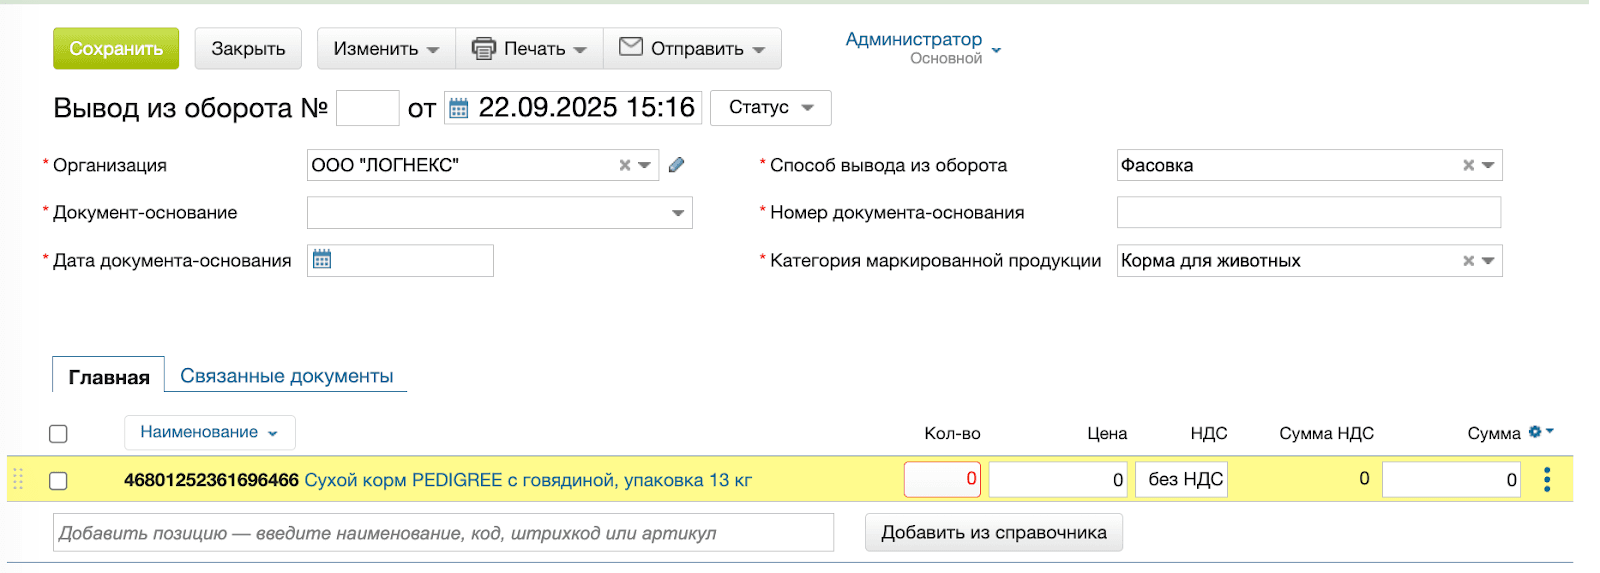Click printer icon on Печать button
1600x573 pixels.
(483, 48)
